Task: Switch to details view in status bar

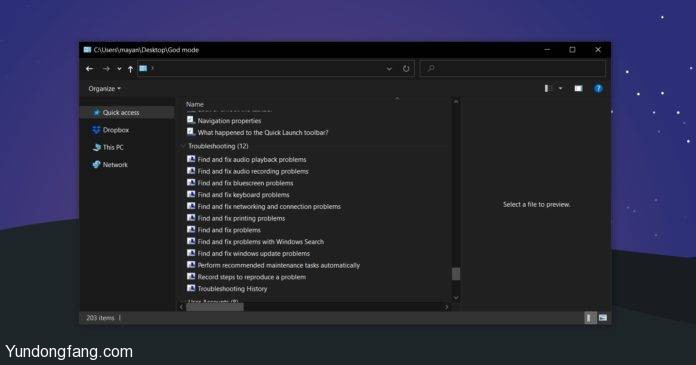Action: (590, 317)
